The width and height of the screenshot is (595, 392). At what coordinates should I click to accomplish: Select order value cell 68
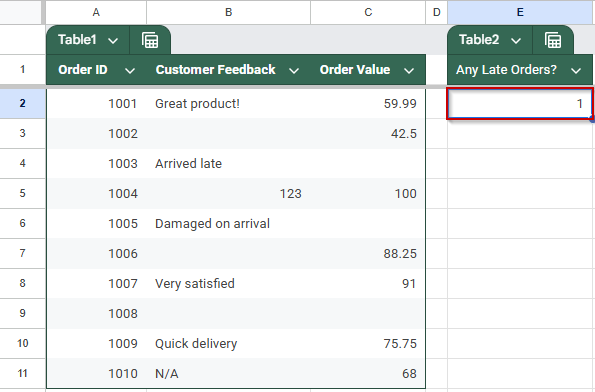tap(368, 373)
